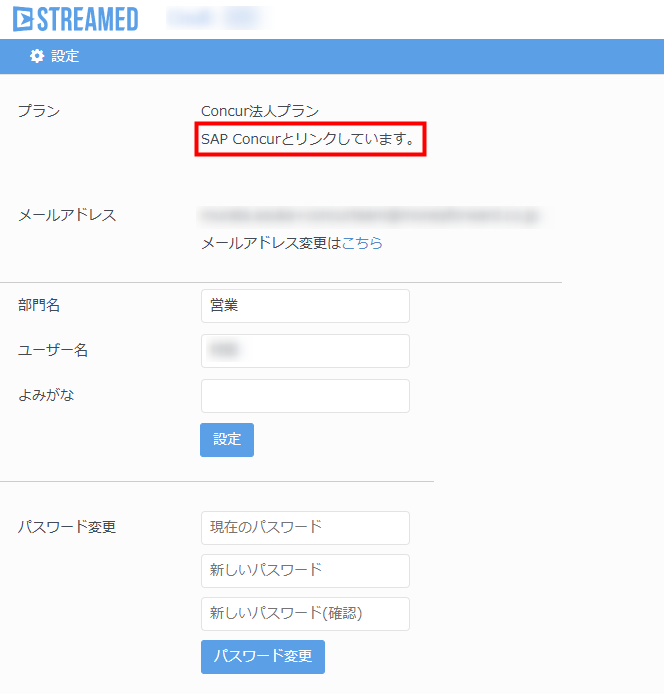Click into the よみがな input field
This screenshot has height=694, width=664.
[x=305, y=396]
